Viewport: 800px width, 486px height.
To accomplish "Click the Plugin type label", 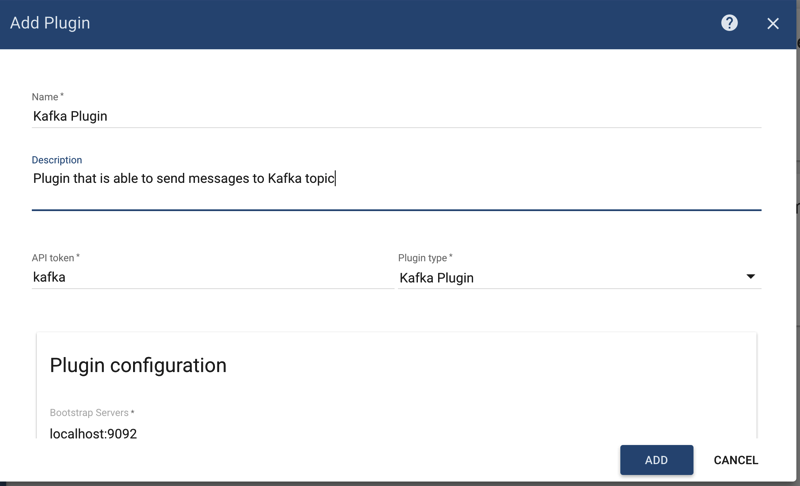I will point(424,258).
